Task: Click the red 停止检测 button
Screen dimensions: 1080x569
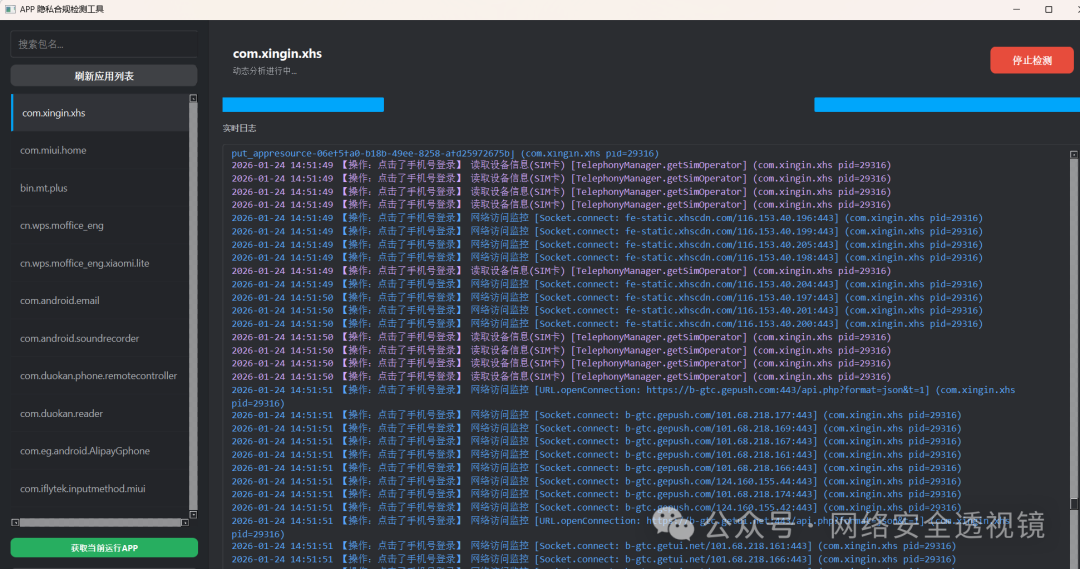Action: [x=1031, y=60]
